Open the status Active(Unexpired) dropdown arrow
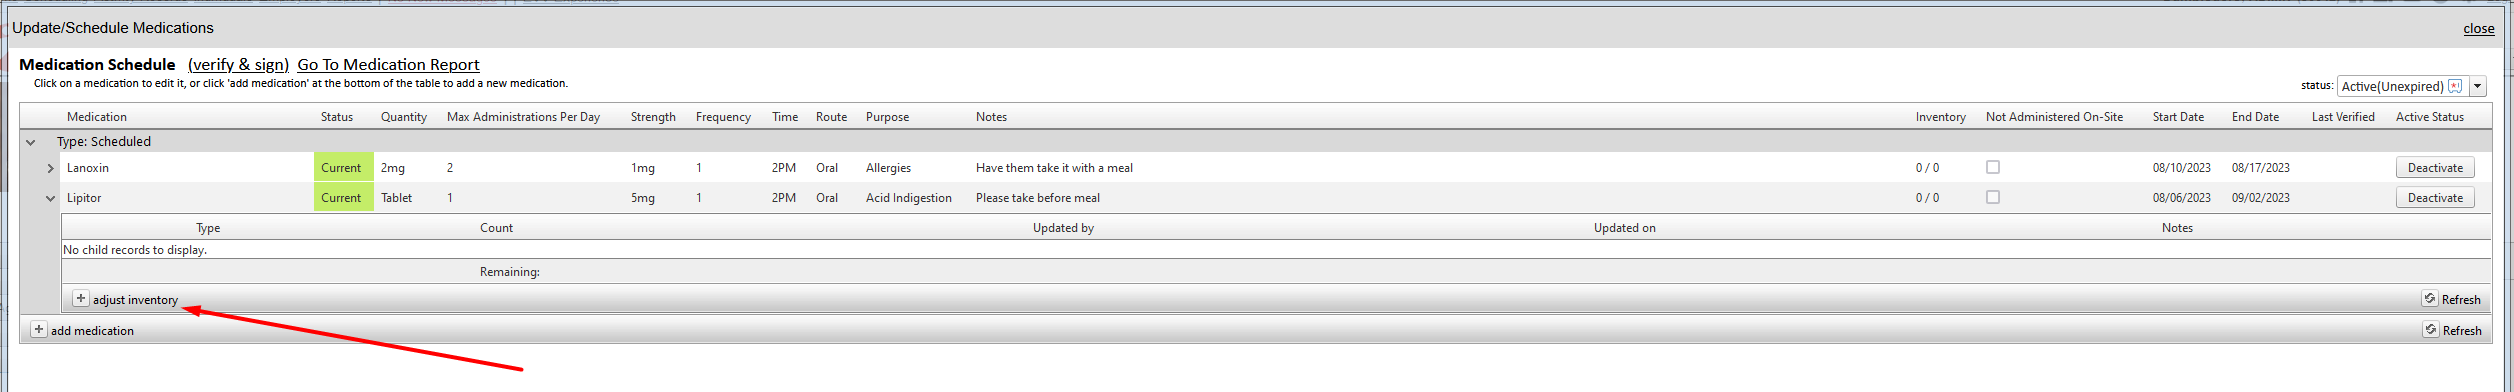This screenshot has height=392, width=2514. pyautogui.click(x=2478, y=87)
